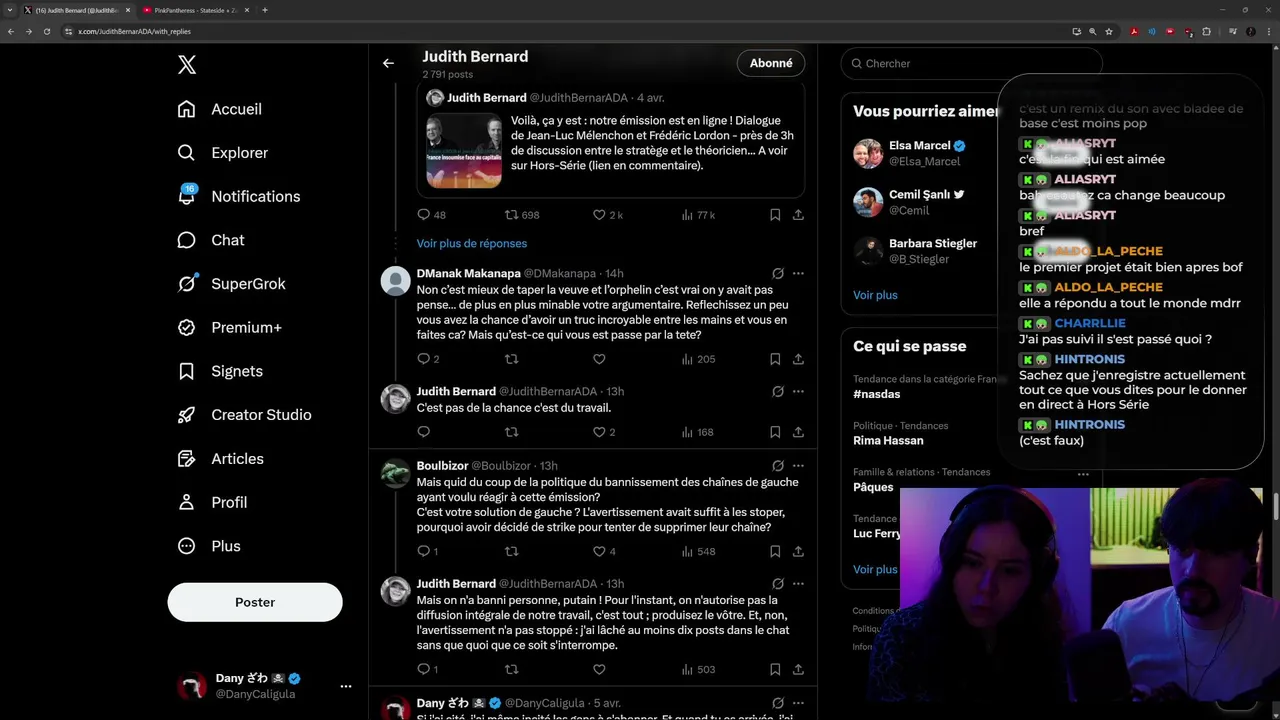
Task: Close the Judith Bernard browser tab
Action: coord(127,10)
